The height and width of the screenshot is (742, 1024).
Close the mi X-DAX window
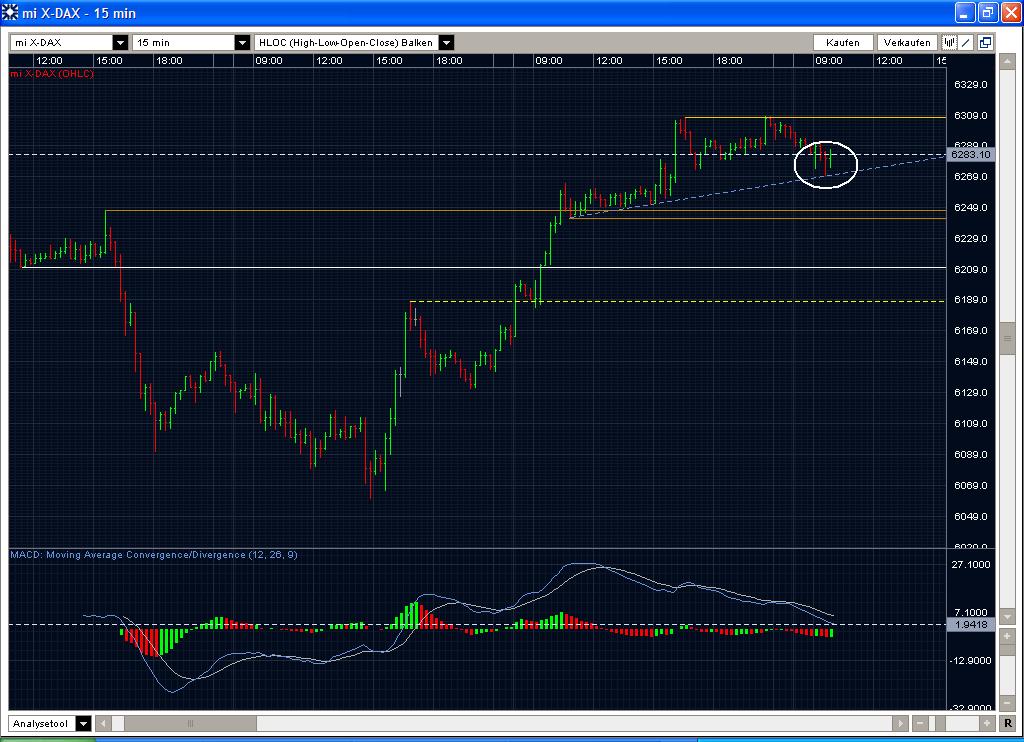point(1010,12)
